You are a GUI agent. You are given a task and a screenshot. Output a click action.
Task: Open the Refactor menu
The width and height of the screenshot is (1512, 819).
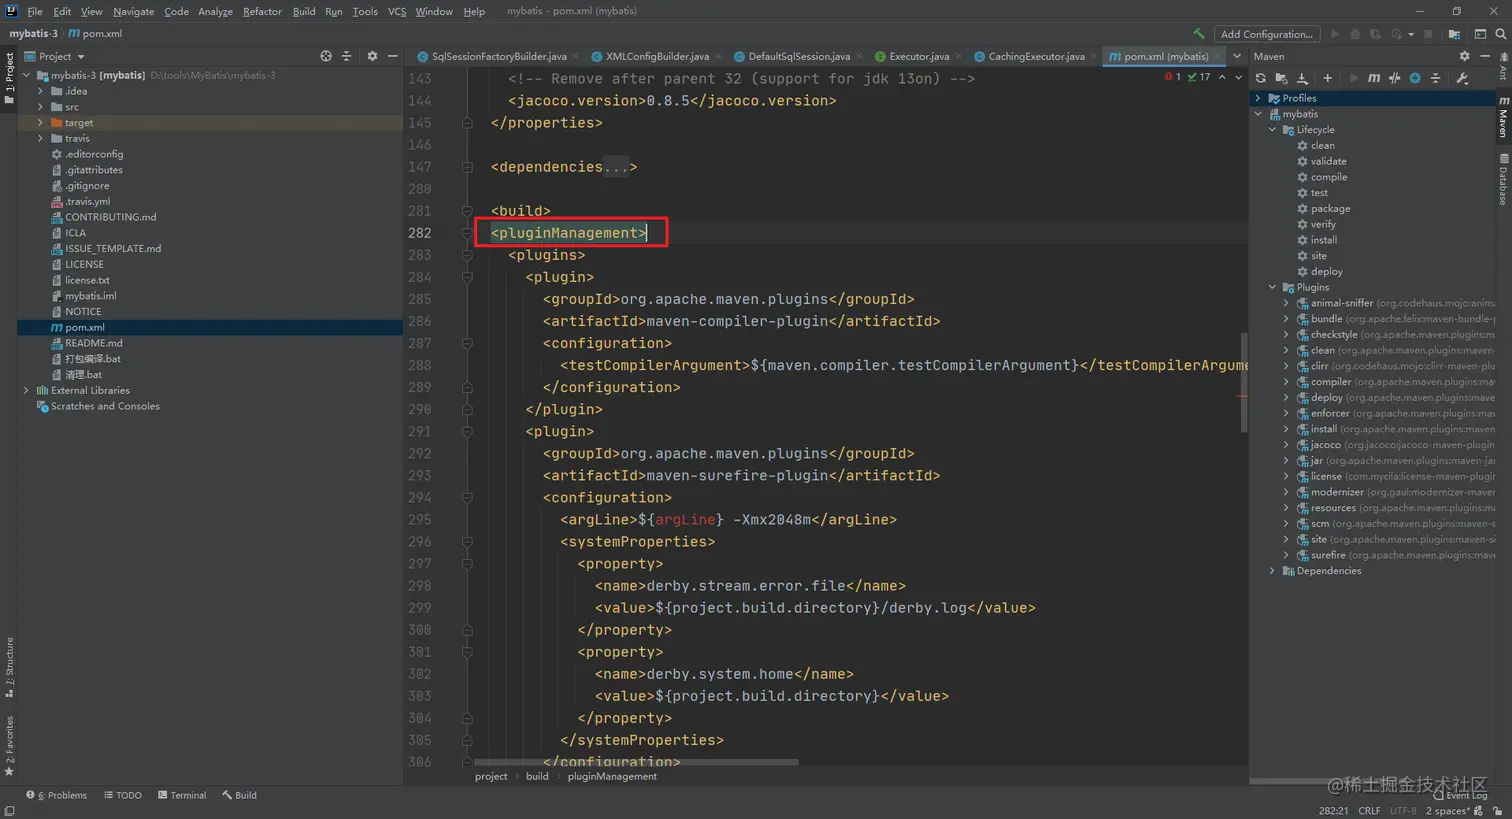pos(262,11)
